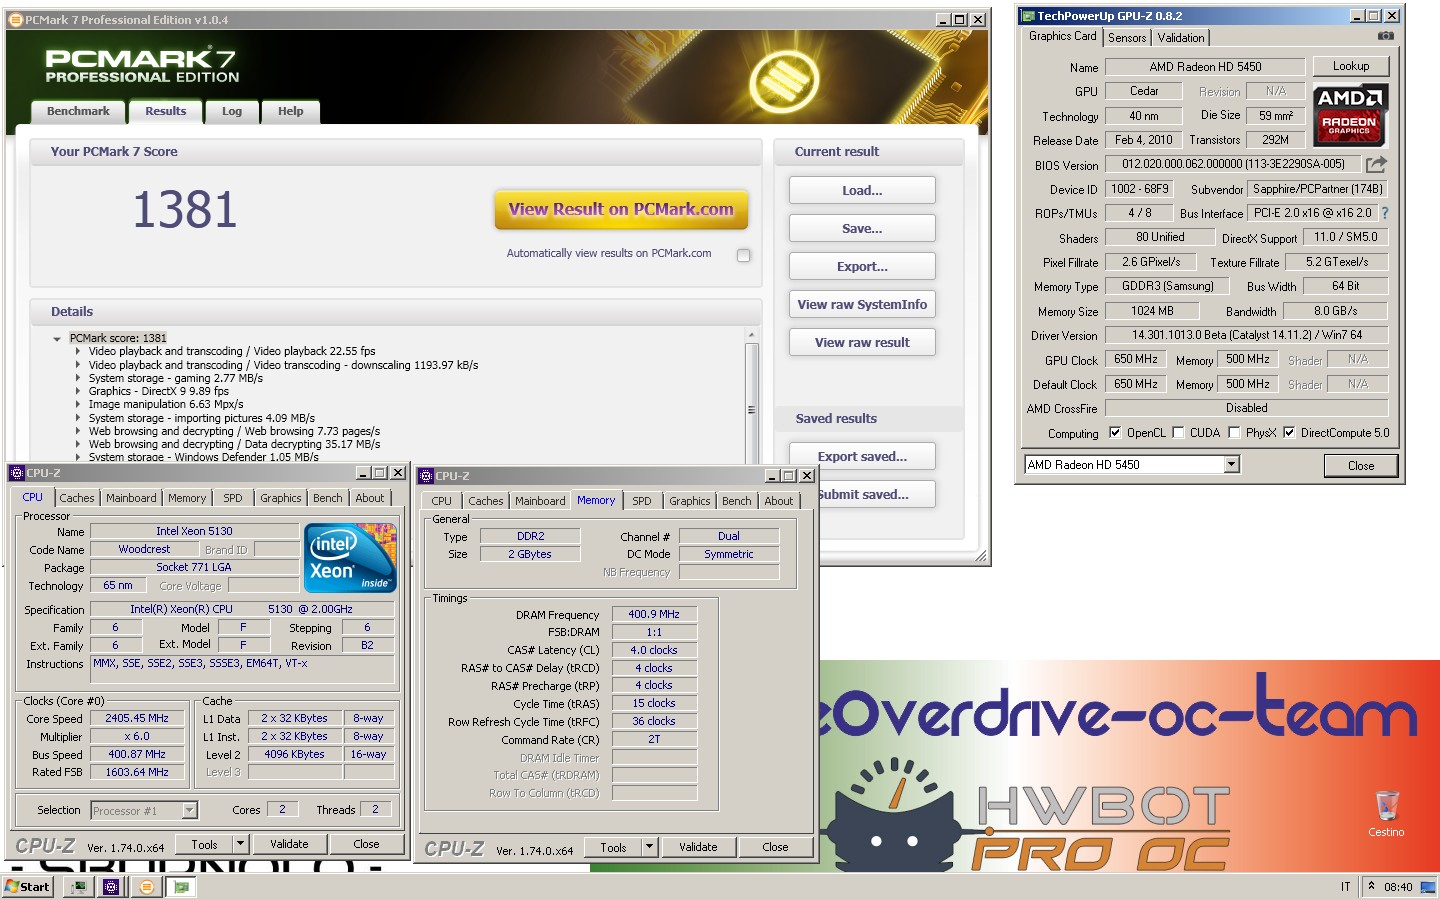
Task: Open Tools dropdown arrow in CPU-Z memory window
Action: [649, 847]
